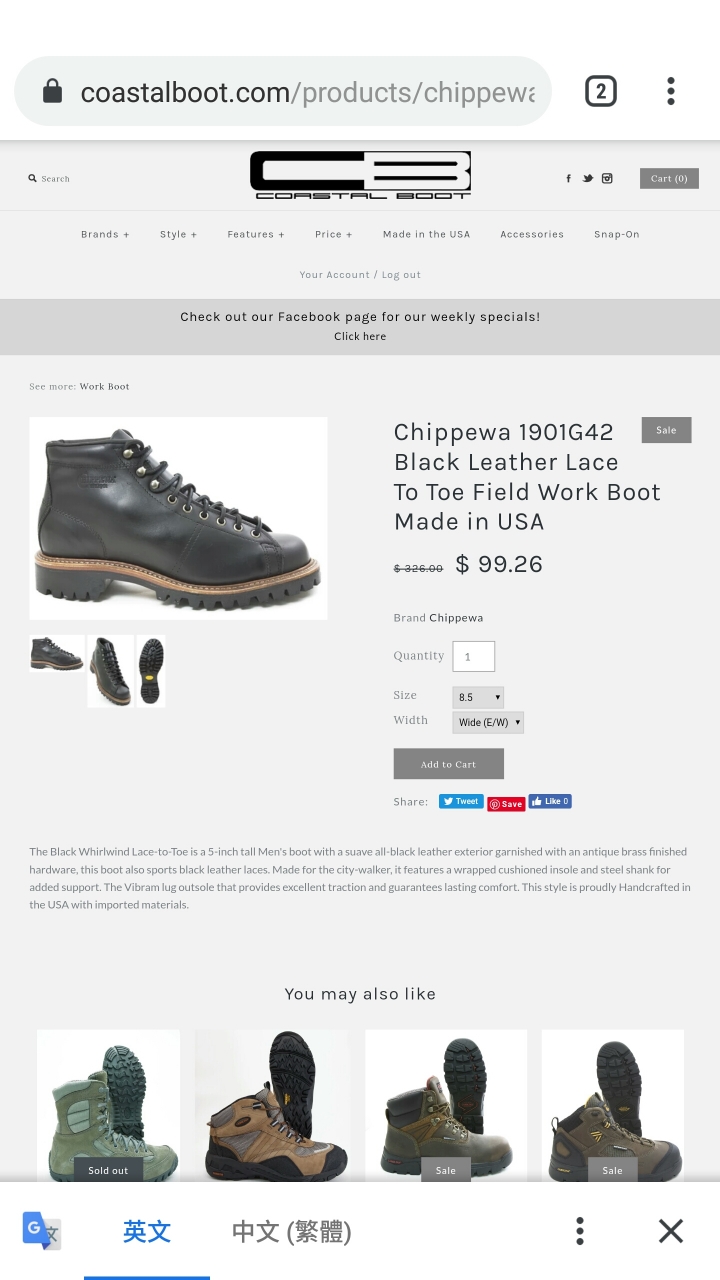
Task: Click the Quantity input field
Action: 474,657
